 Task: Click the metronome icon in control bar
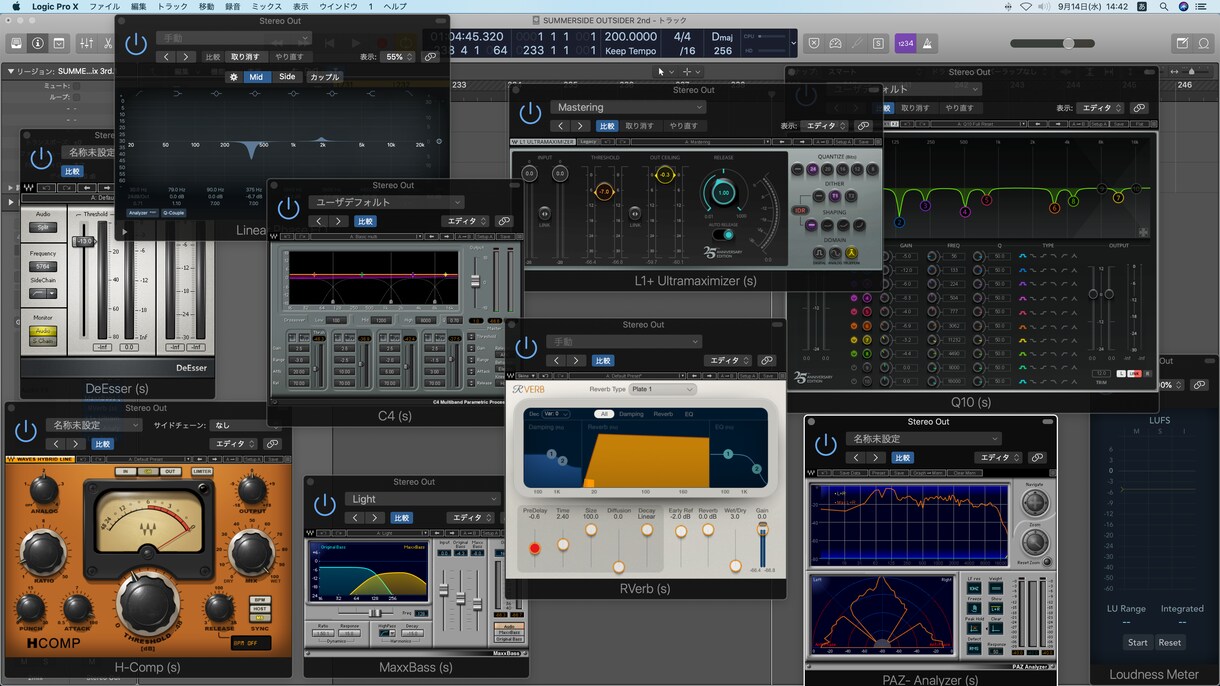point(927,43)
